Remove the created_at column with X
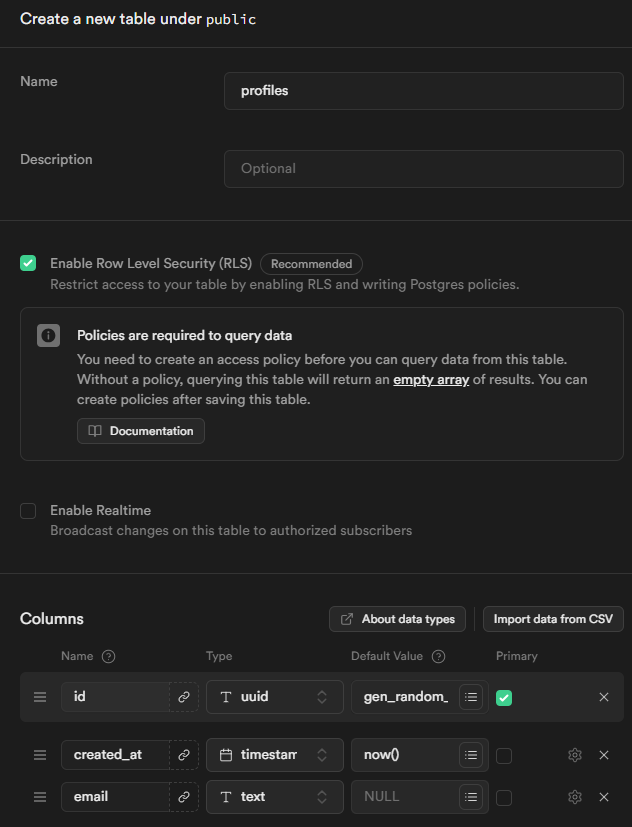632x827 pixels. (604, 755)
